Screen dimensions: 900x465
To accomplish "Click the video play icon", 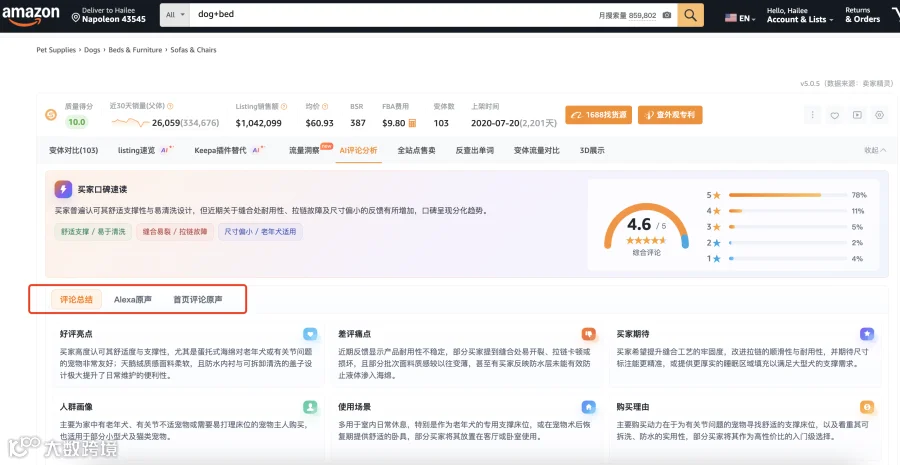I will (x=857, y=115).
